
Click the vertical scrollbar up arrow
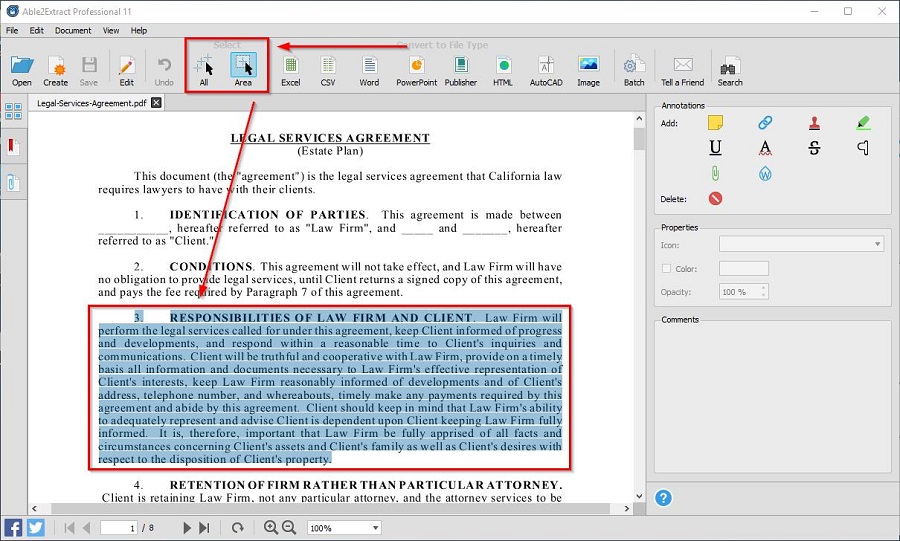[639, 119]
